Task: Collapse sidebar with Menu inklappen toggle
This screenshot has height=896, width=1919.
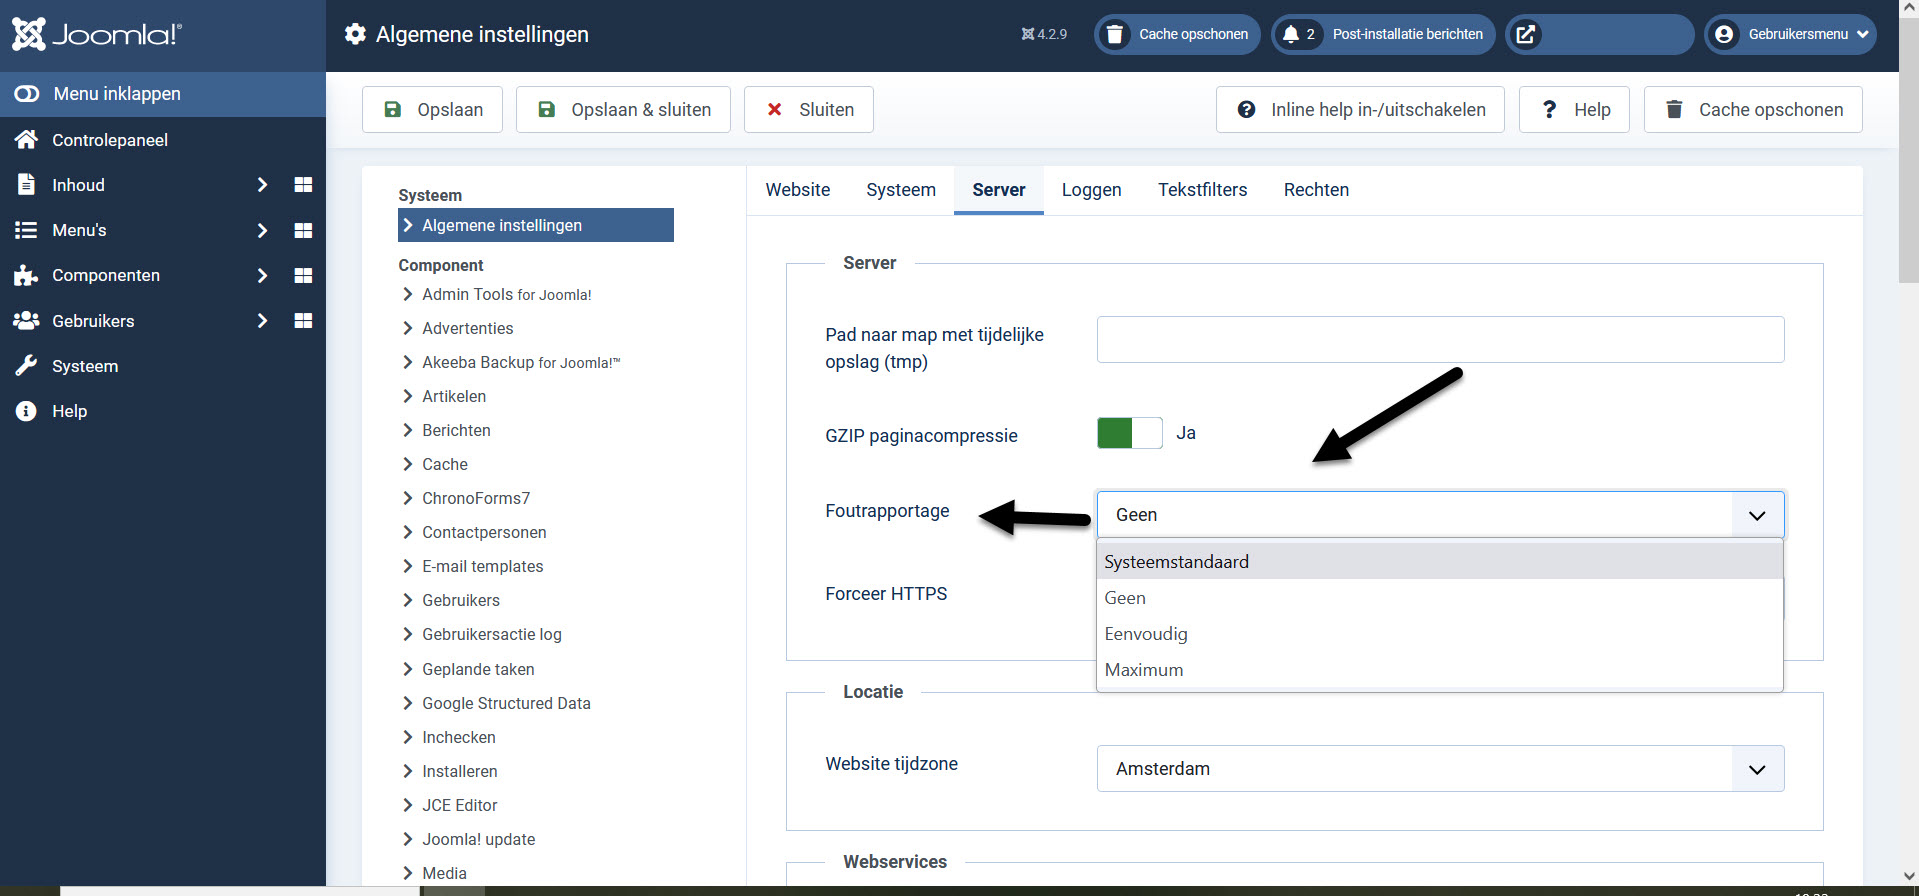Action: coord(27,94)
